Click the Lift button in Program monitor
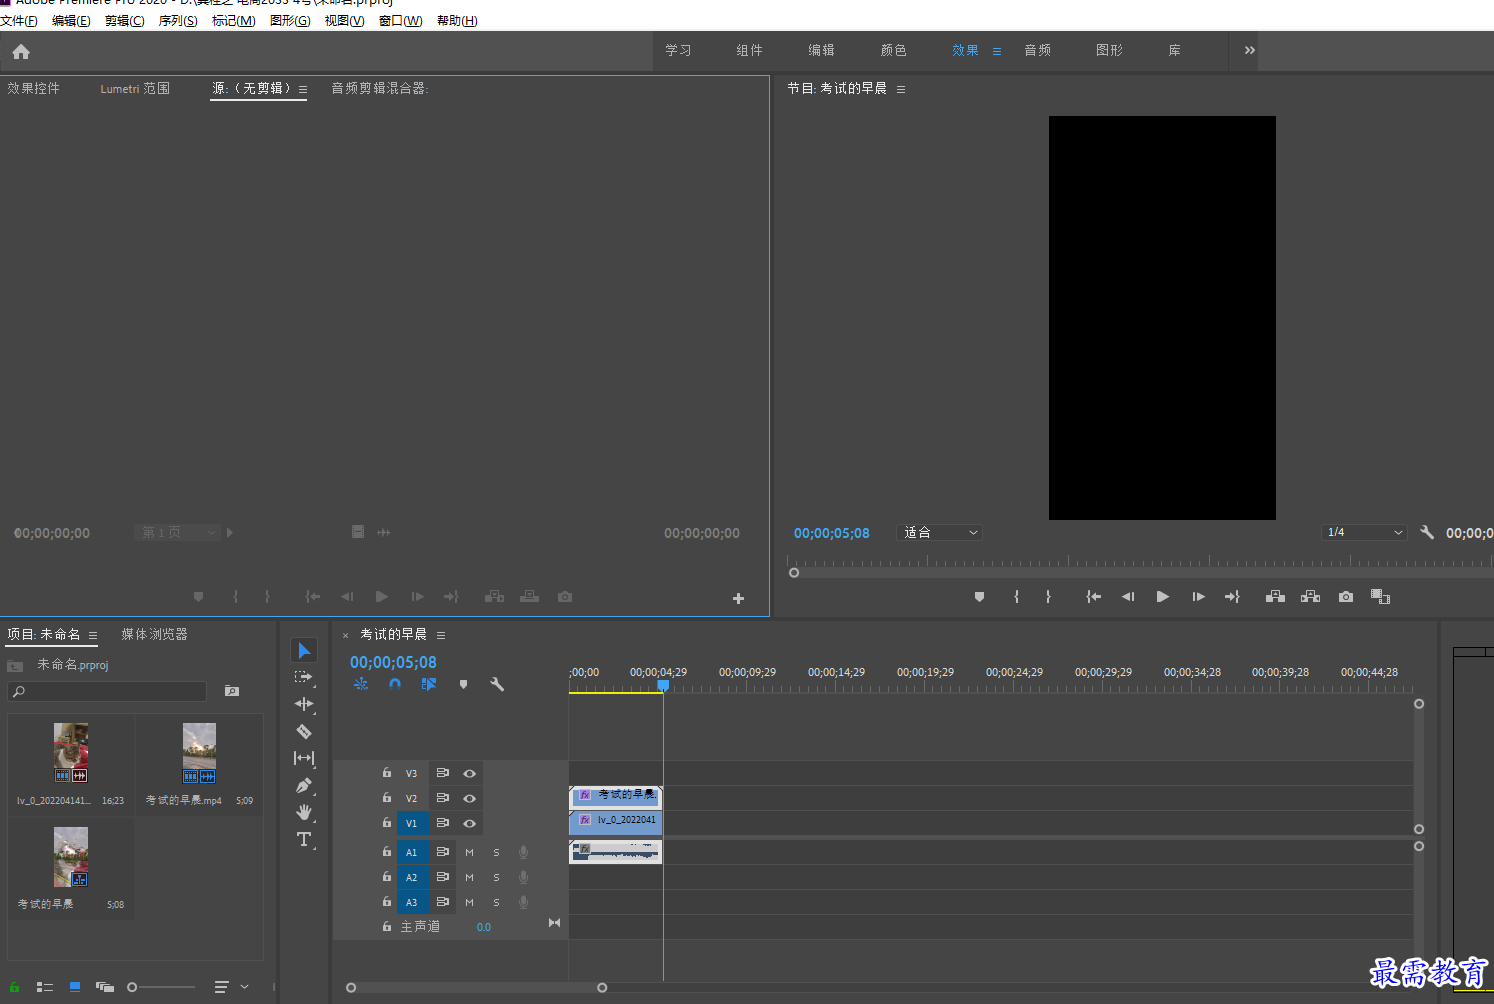Image resolution: width=1494 pixels, height=1004 pixels. (1275, 597)
